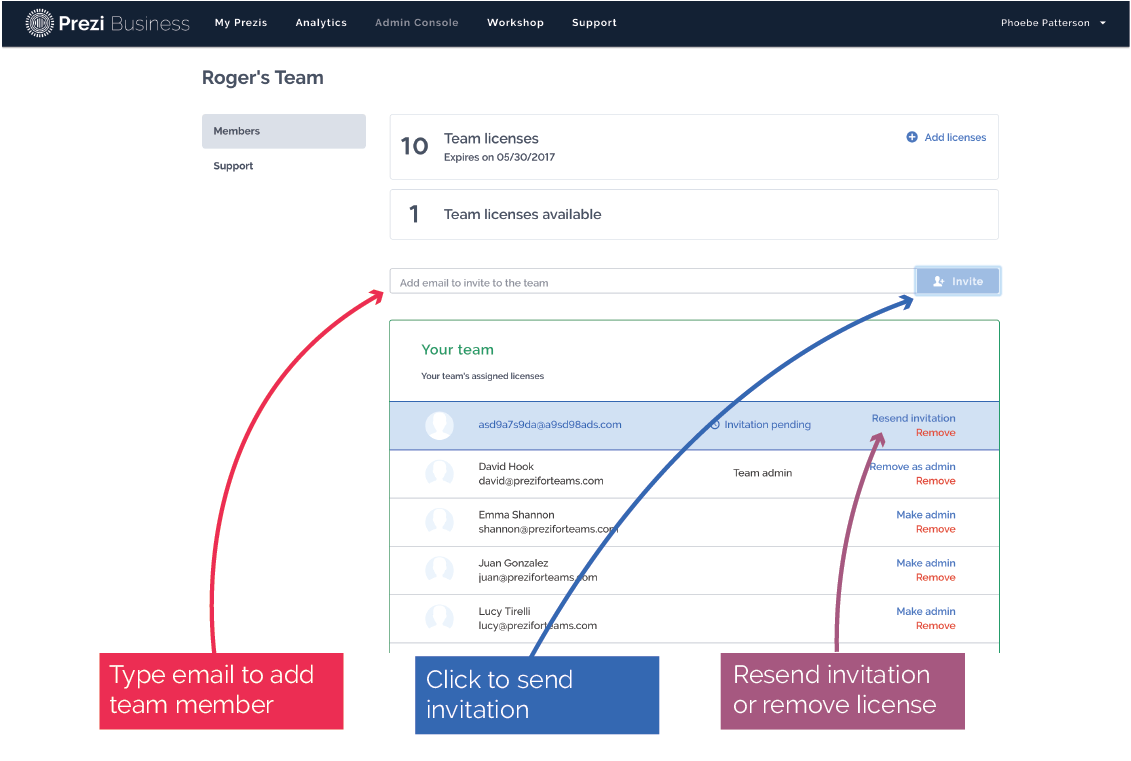
Task: Select the Support sidebar tab
Action: pyautogui.click(x=233, y=166)
